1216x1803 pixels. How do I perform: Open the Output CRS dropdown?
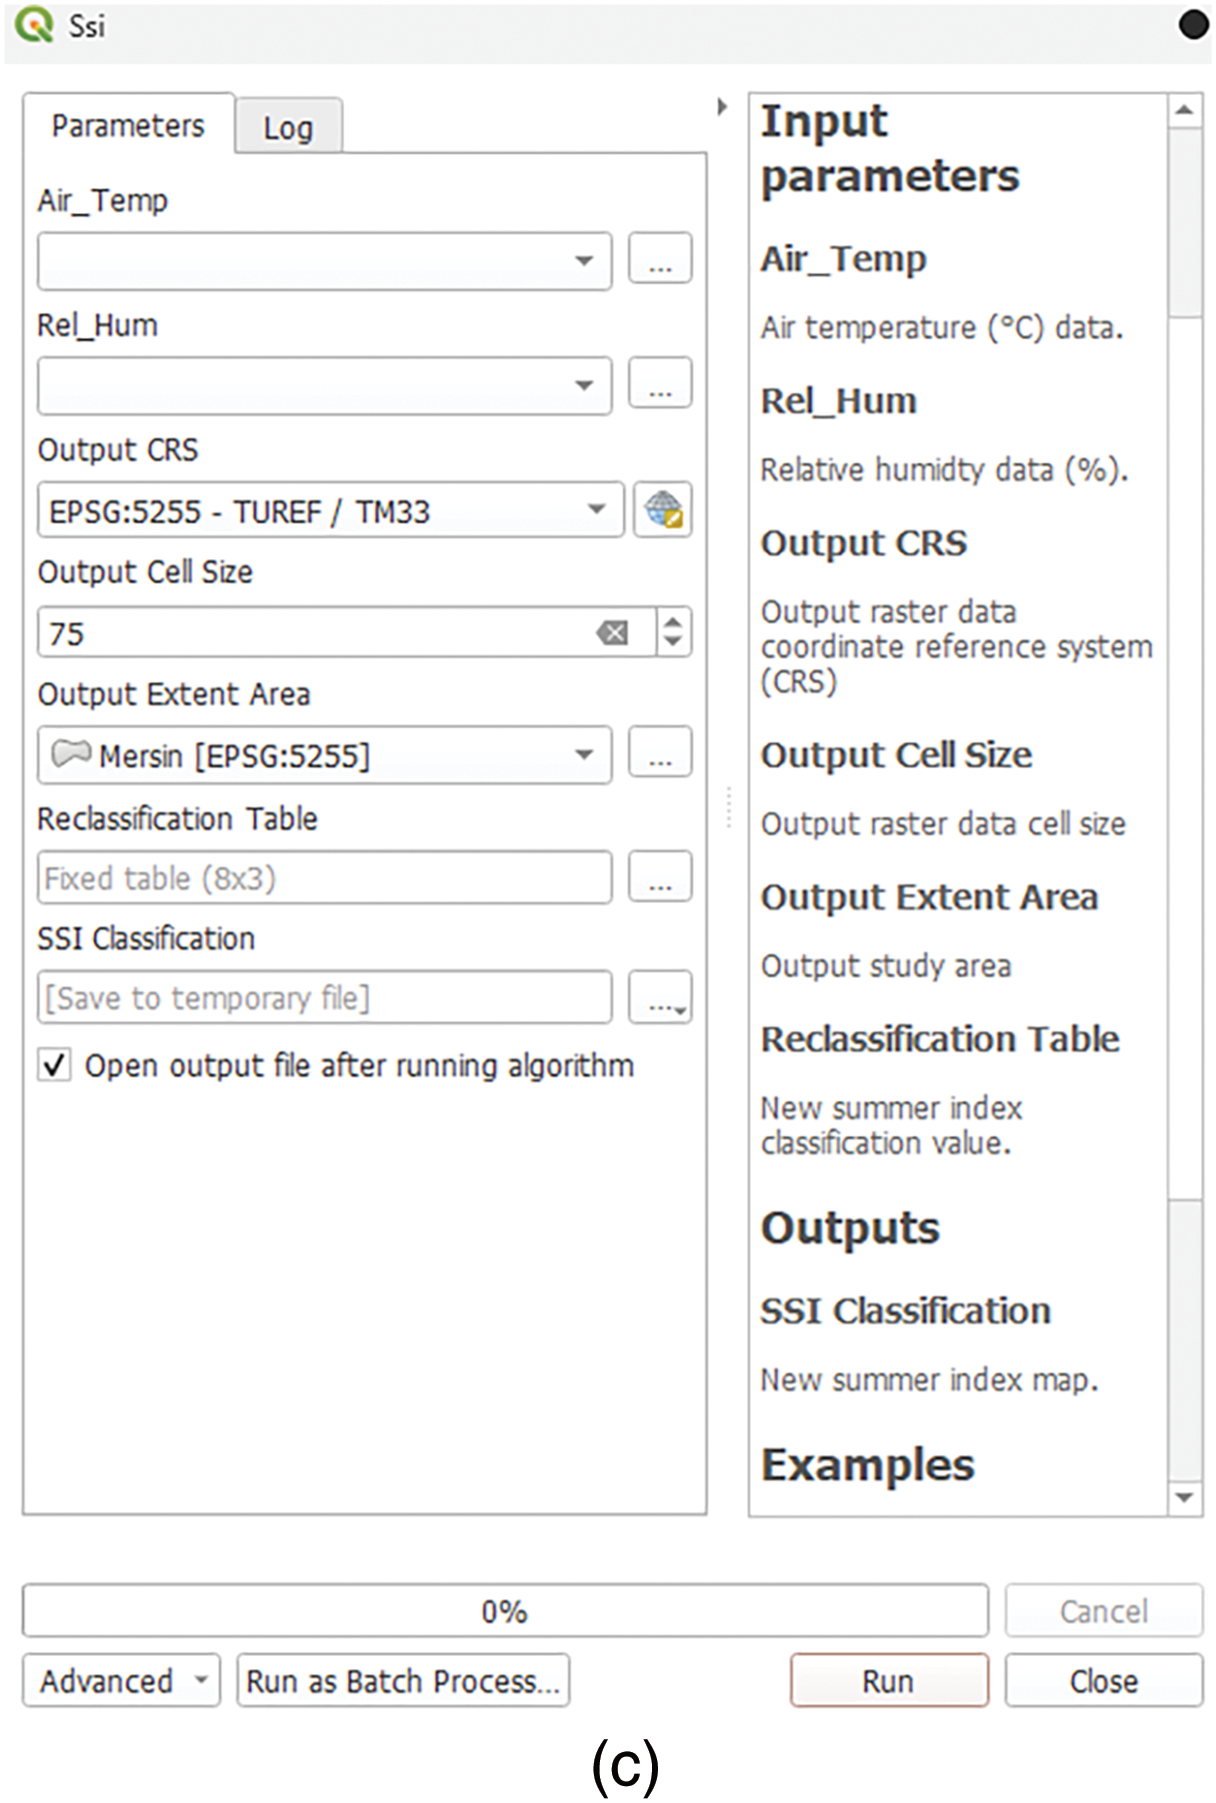(596, 510)
